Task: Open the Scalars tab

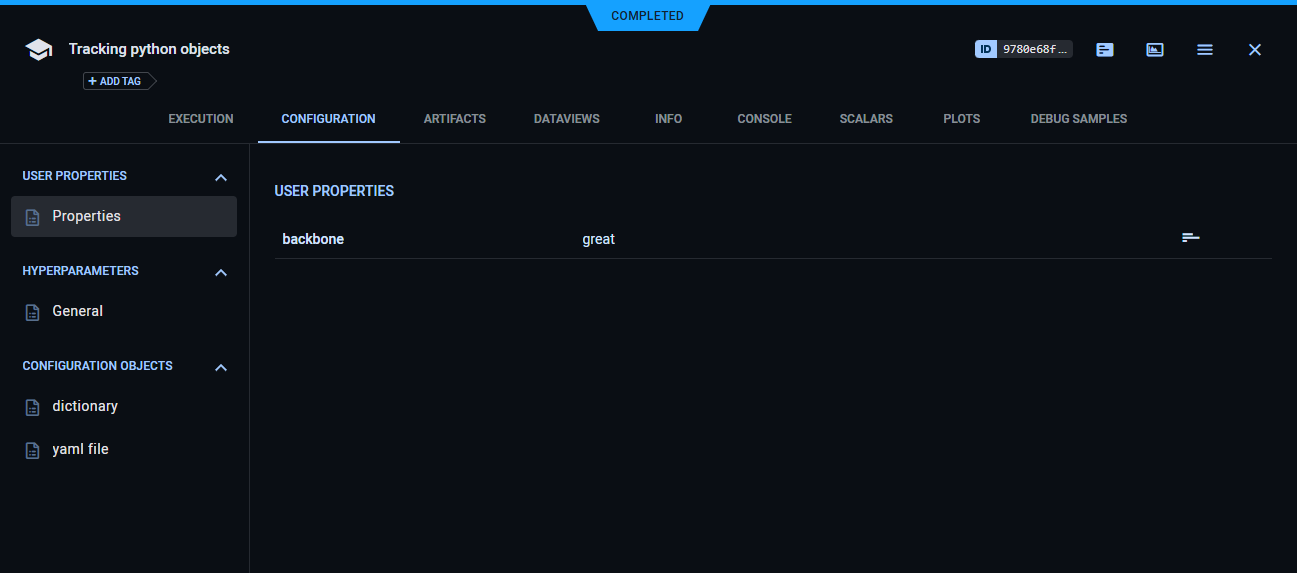Action: (x=866, y=119)
